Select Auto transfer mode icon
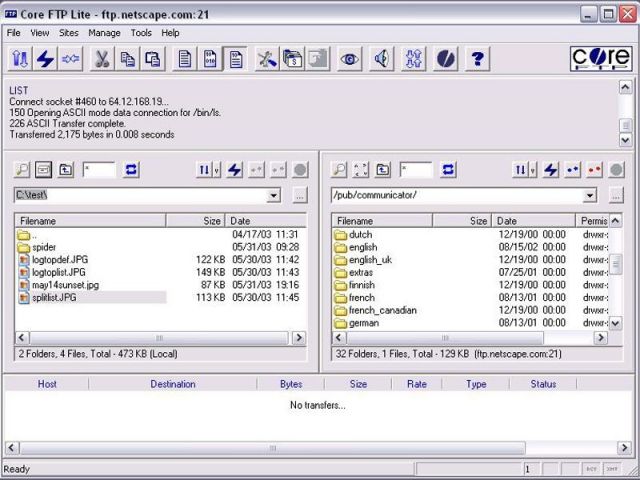The height and width of the screenshot is (480, 640). click(x=235, y=59)
